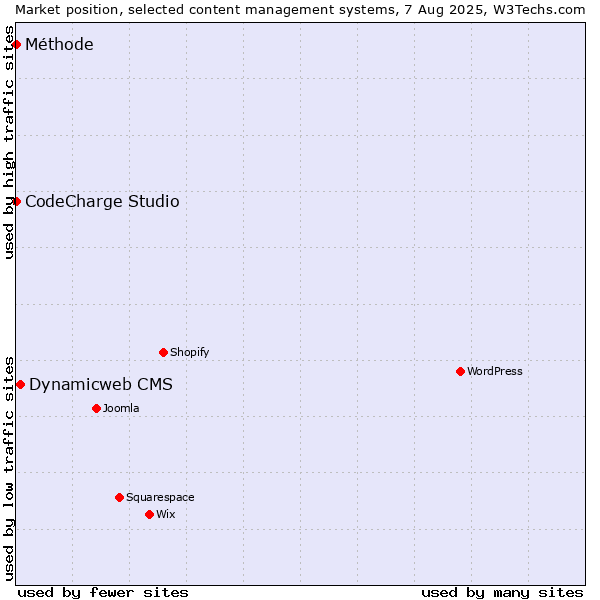This screenshot has height=600, width=600.
Task: Click the 'CodeCharge Studio' label
Action: pos(102,202)
